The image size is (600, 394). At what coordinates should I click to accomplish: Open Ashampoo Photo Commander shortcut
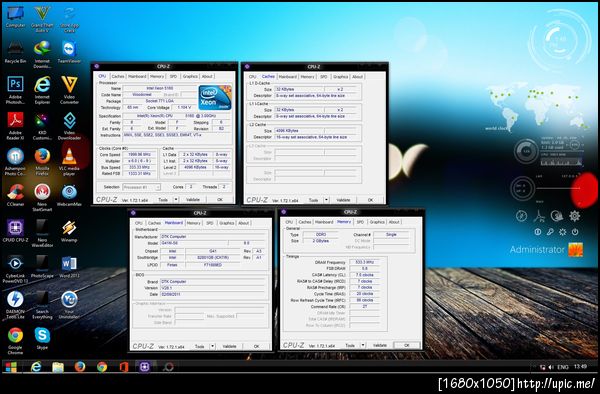coord(15,161)
